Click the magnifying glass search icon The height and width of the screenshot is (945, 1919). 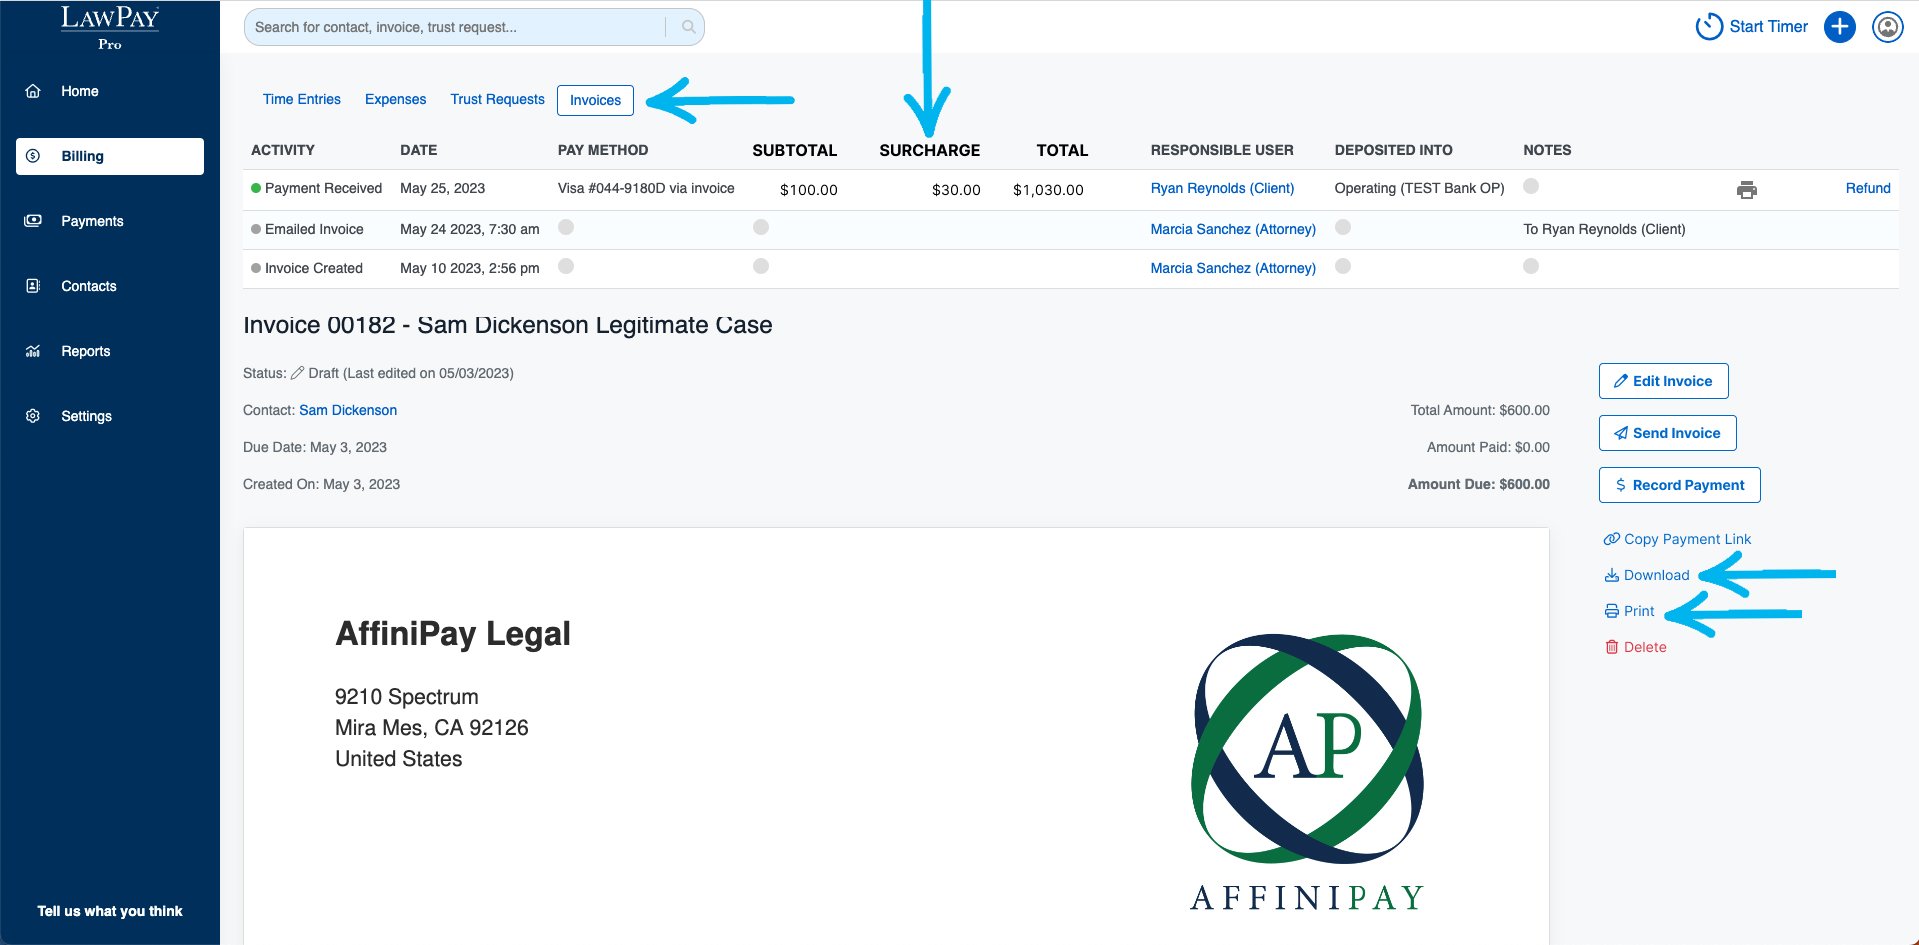687,27
